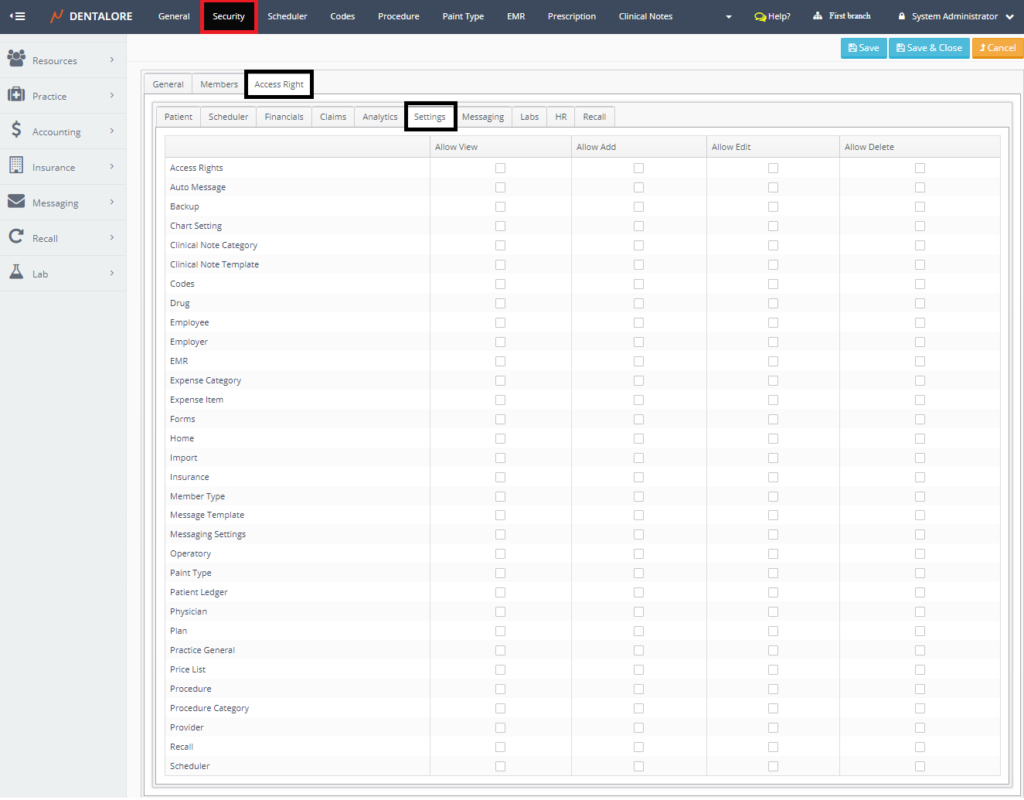Image resolution: width=1024 pixels, height=800 pixels.
Task: Open the Help chat bubble icon
Action: point(760,17)
